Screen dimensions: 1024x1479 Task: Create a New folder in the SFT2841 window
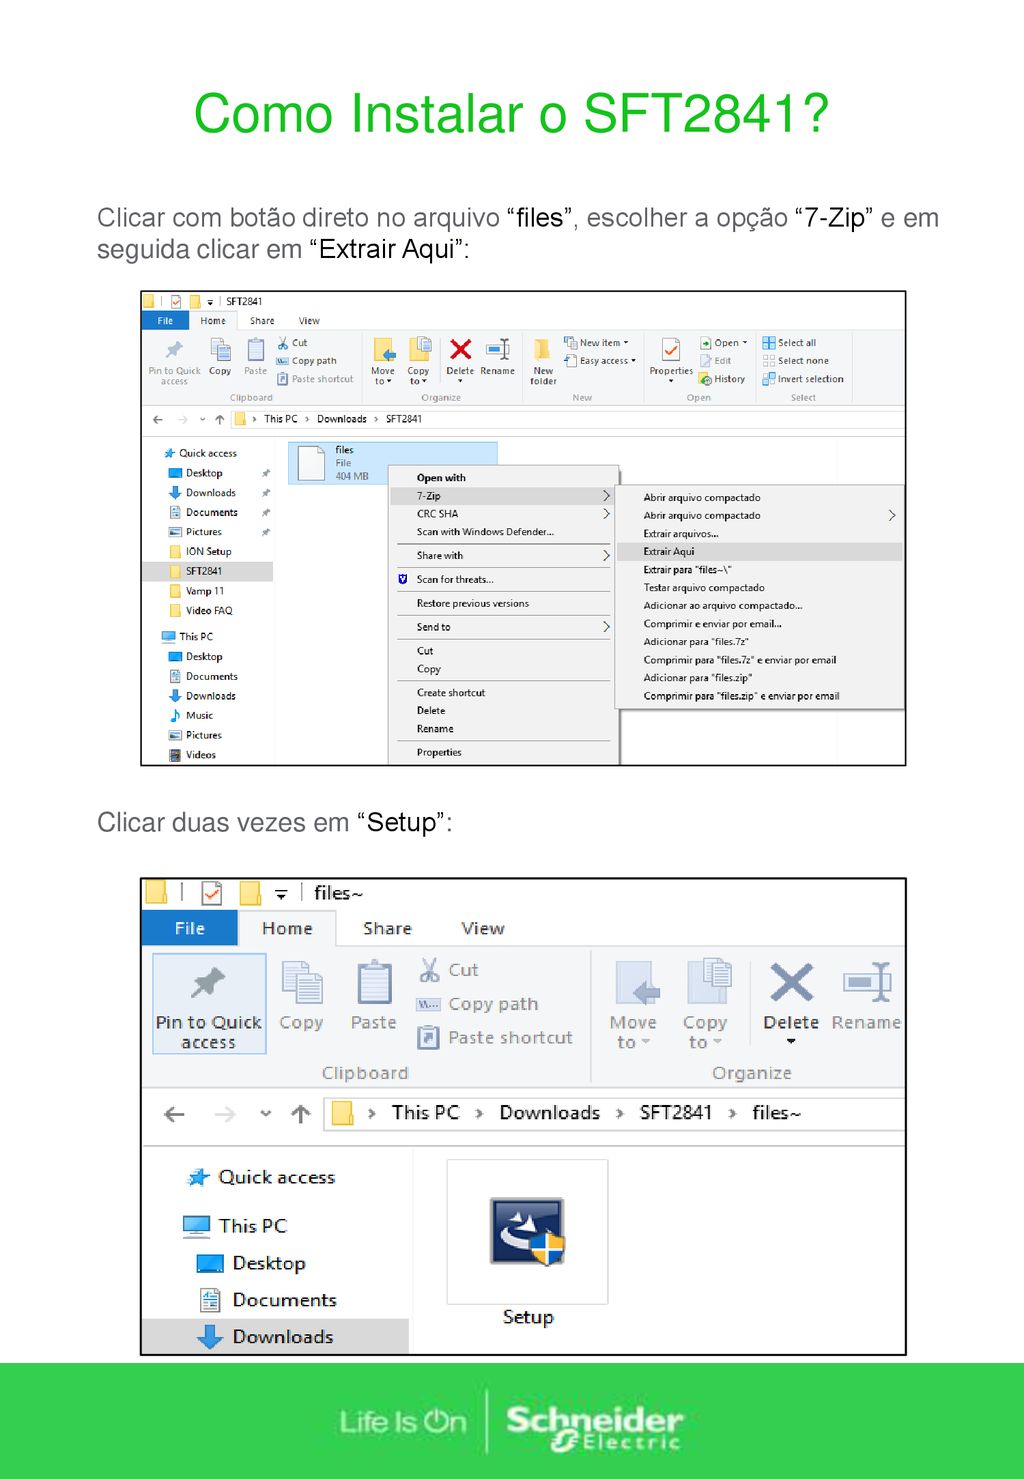coord(543,361)
